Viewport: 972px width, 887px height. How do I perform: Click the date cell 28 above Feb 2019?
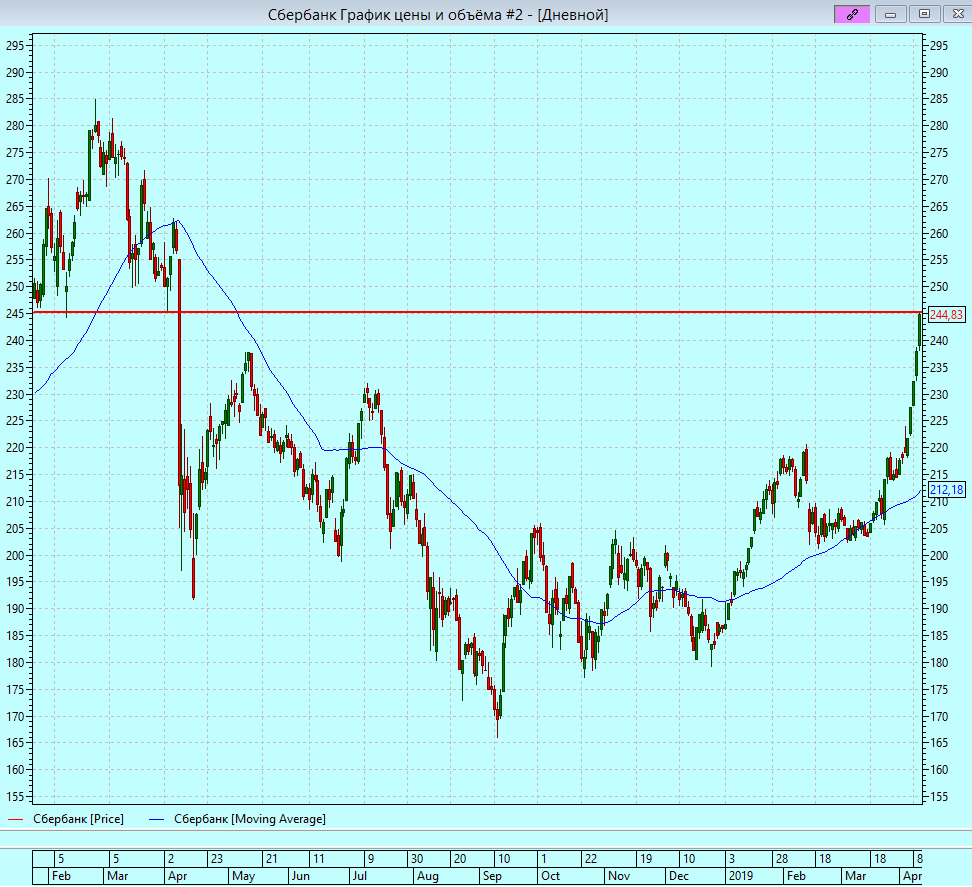pyautogui.click(x=794, y=858)
